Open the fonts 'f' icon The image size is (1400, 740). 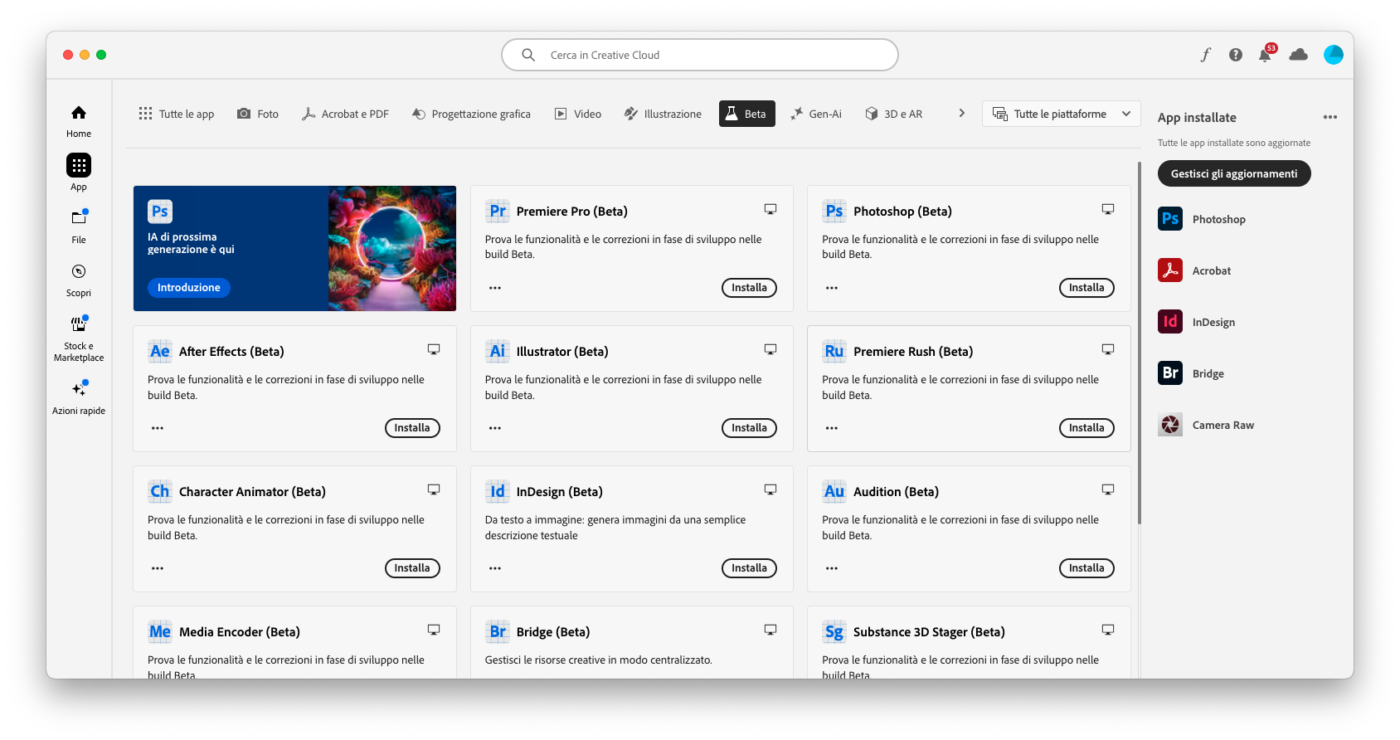[x=1205, y=55]
